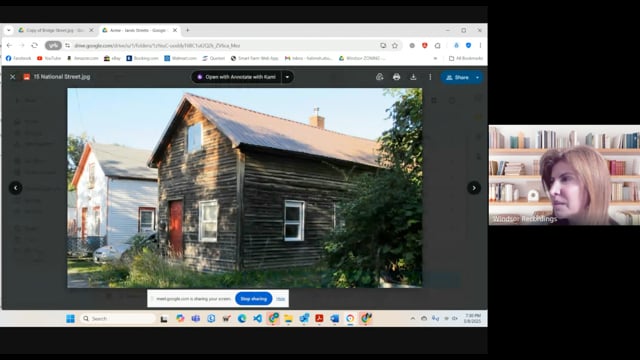Go to the previous image

coord(16,188)
